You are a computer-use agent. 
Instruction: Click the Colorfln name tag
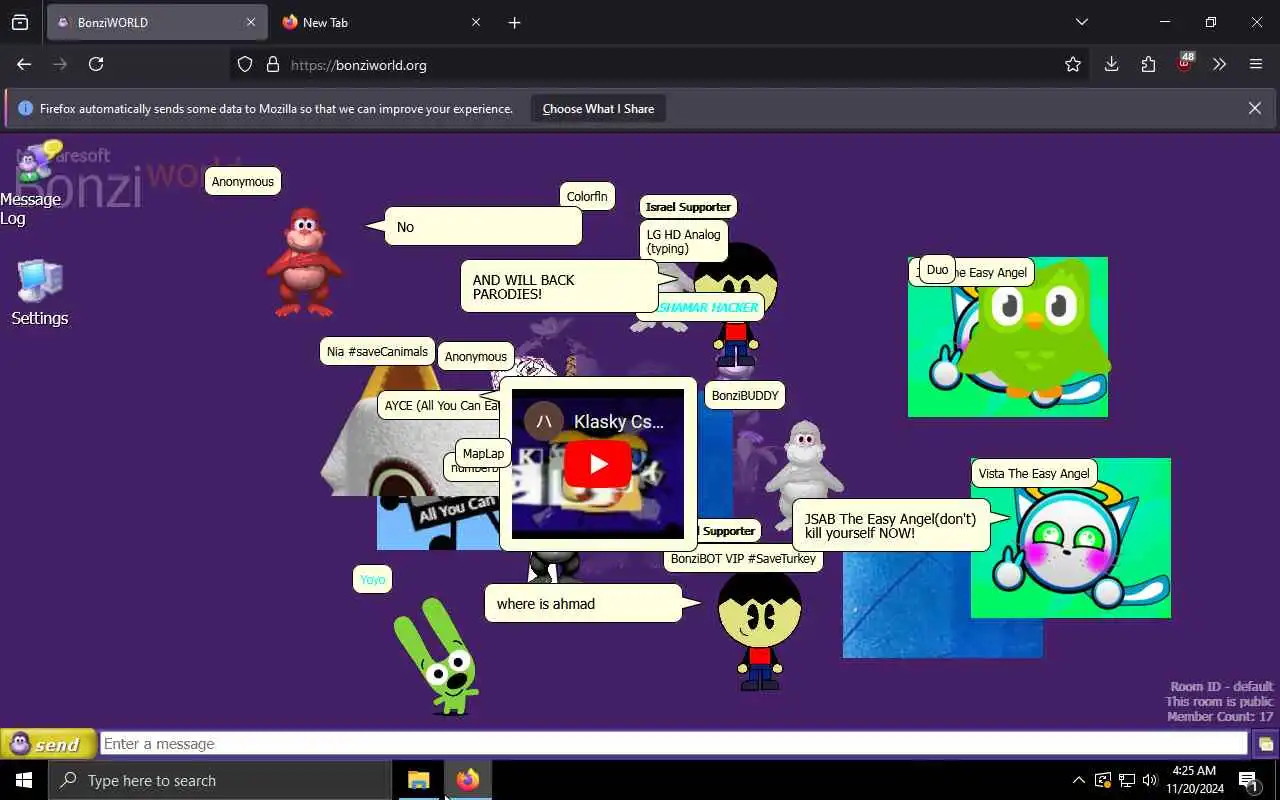pyautogui.click(x=587, y=196)
